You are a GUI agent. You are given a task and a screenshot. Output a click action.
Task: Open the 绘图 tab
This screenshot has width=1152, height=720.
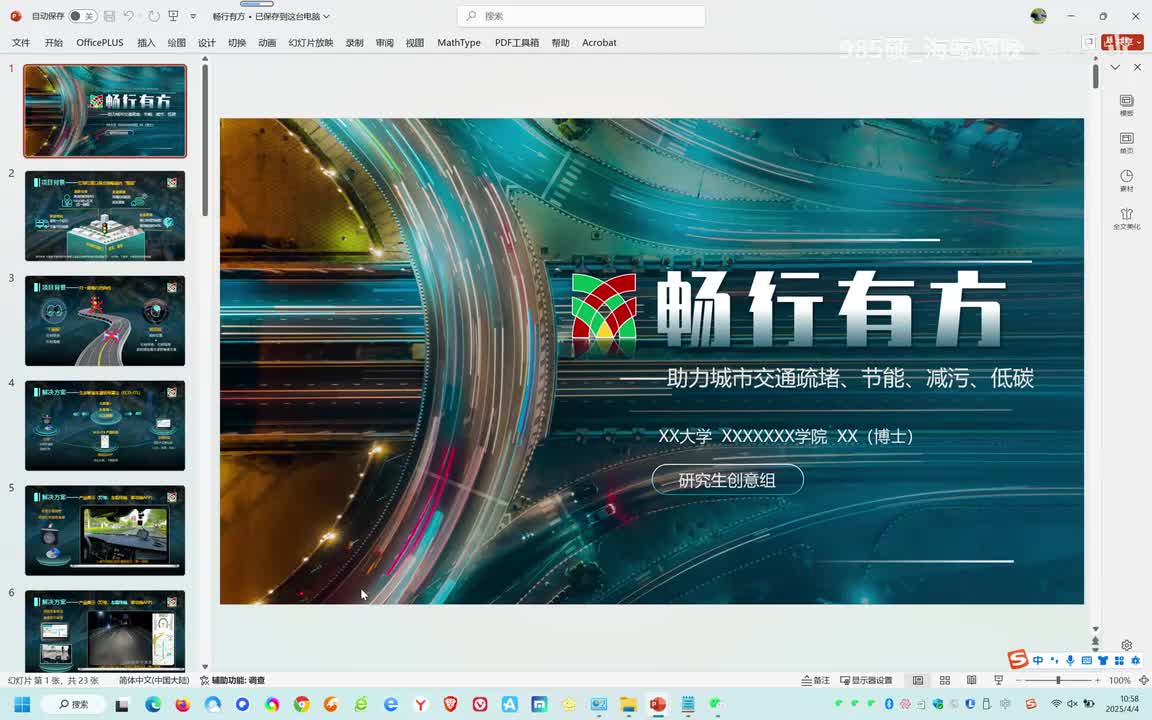176,43
